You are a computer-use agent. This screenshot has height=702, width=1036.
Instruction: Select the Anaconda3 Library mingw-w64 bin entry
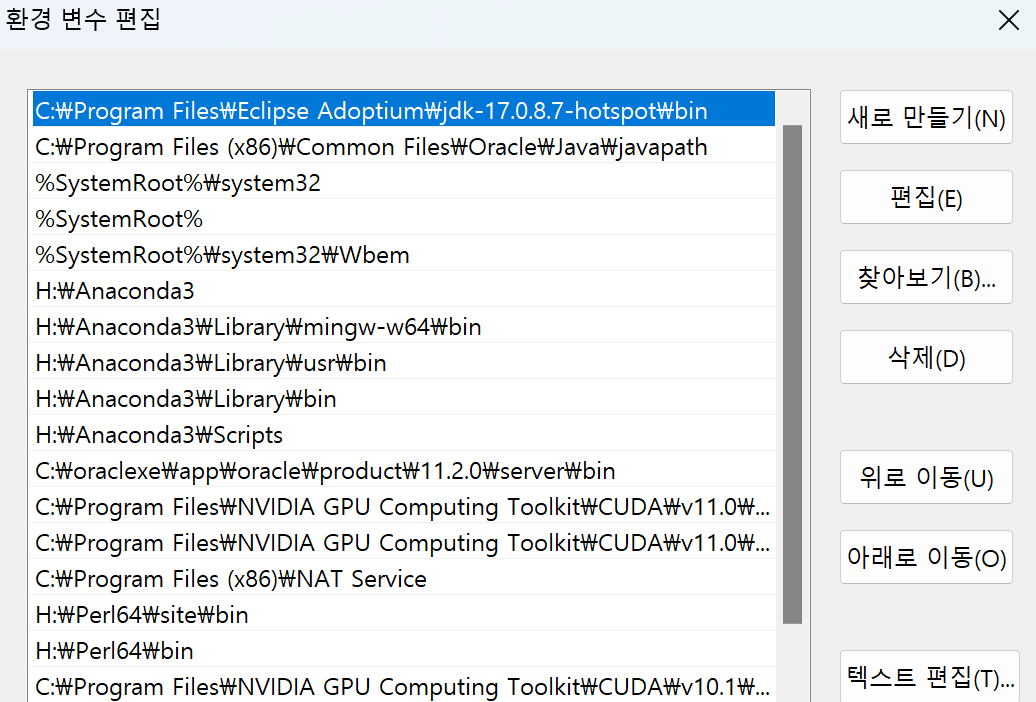point(404,326)
